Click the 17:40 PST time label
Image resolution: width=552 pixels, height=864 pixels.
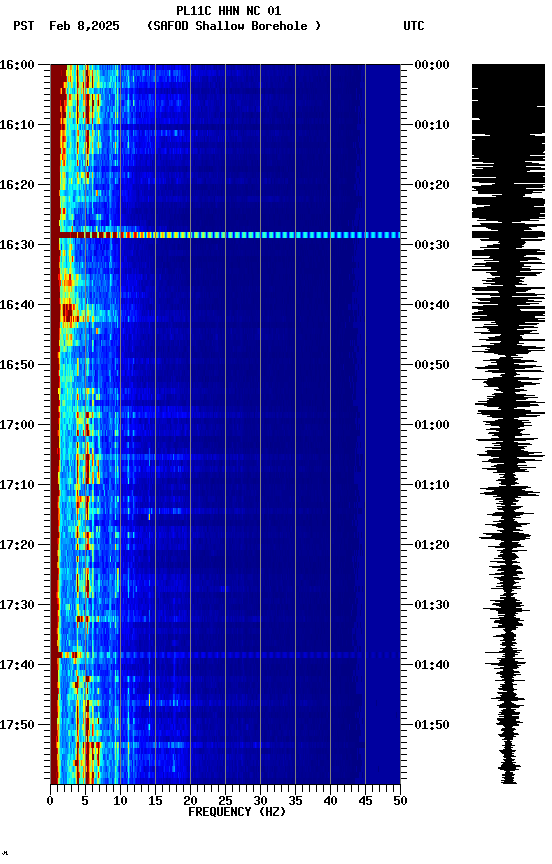pos(17,666)
